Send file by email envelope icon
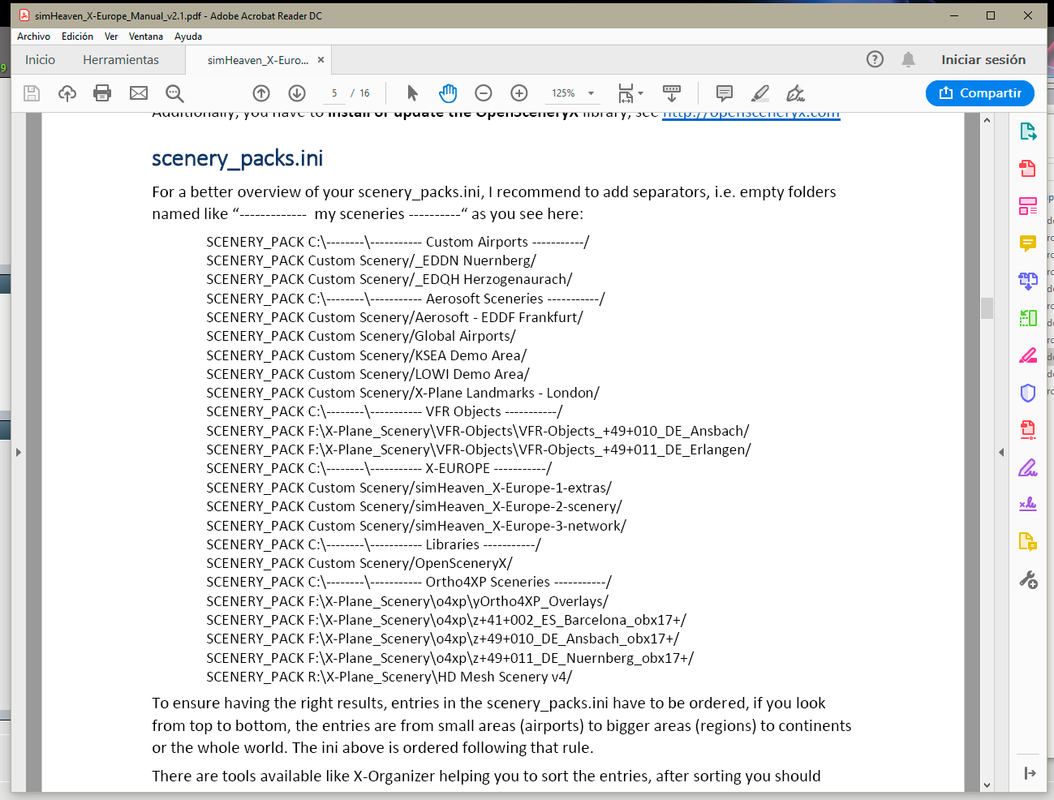Screen dimensions: 1054x800 click(138, 93)
